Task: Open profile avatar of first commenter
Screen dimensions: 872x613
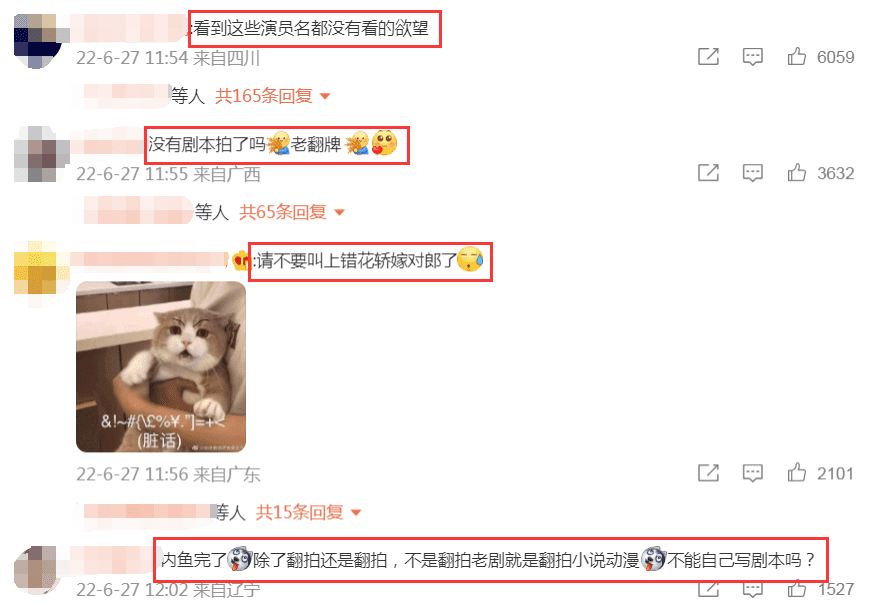Action: tap(38, 41)
